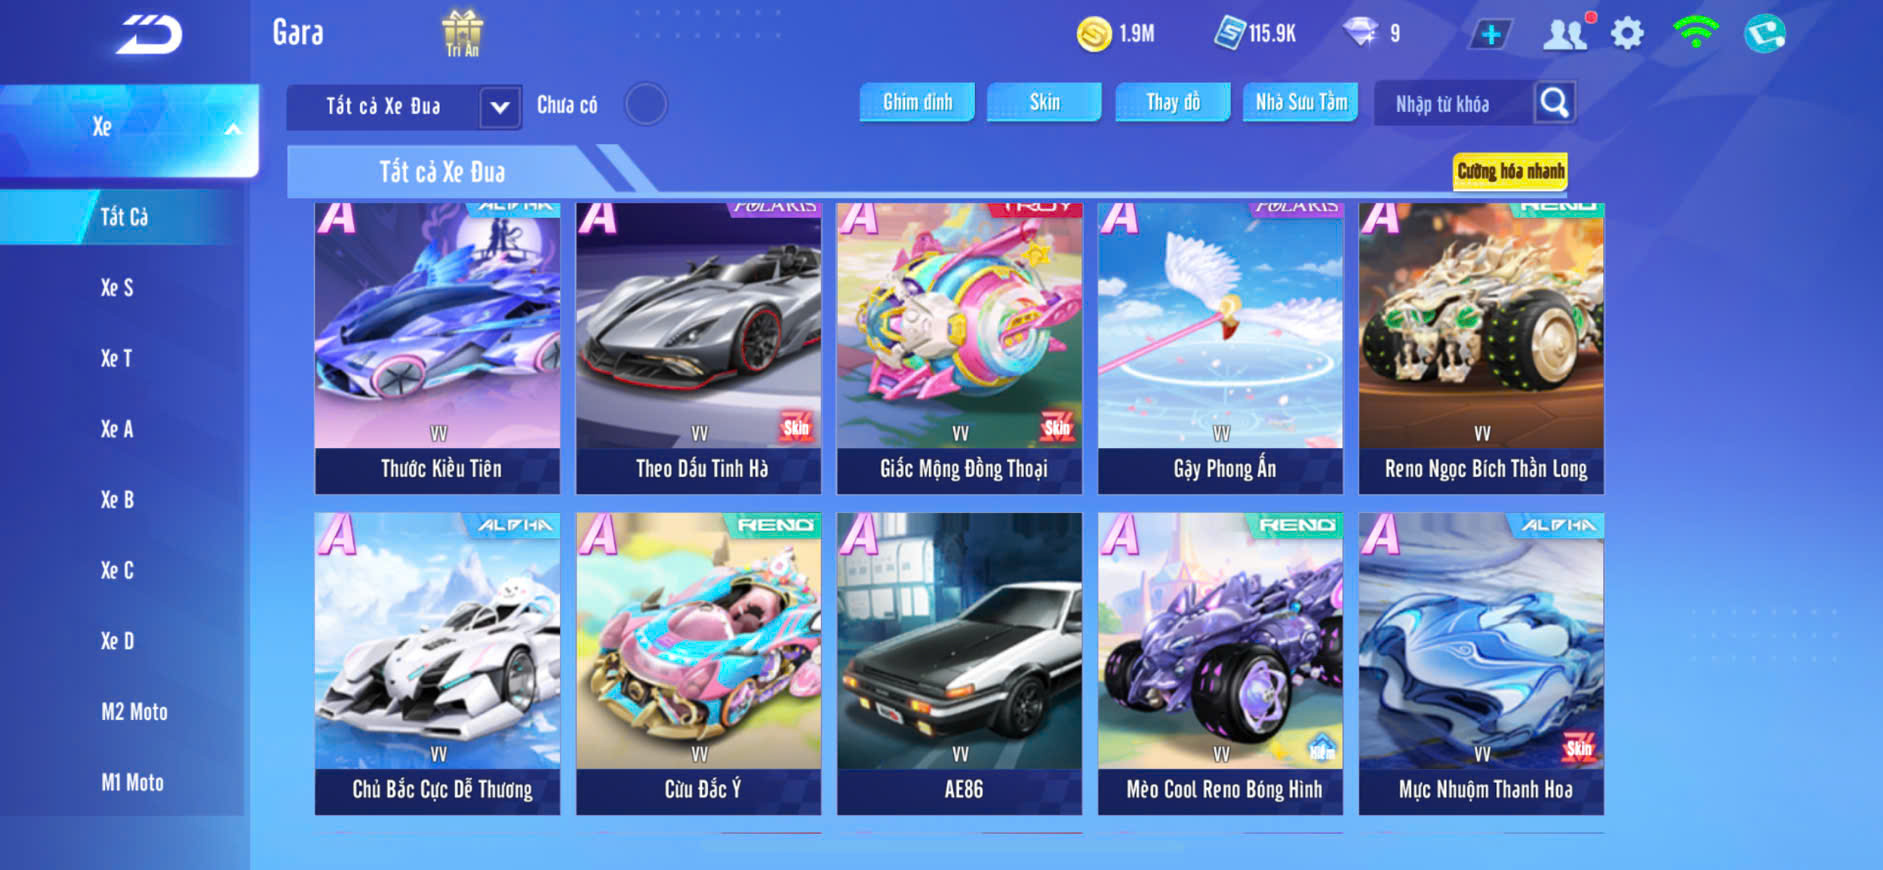Click the Nhà Sưu Tầm button
This screenshot has height=870, width=1883.
1300,102
